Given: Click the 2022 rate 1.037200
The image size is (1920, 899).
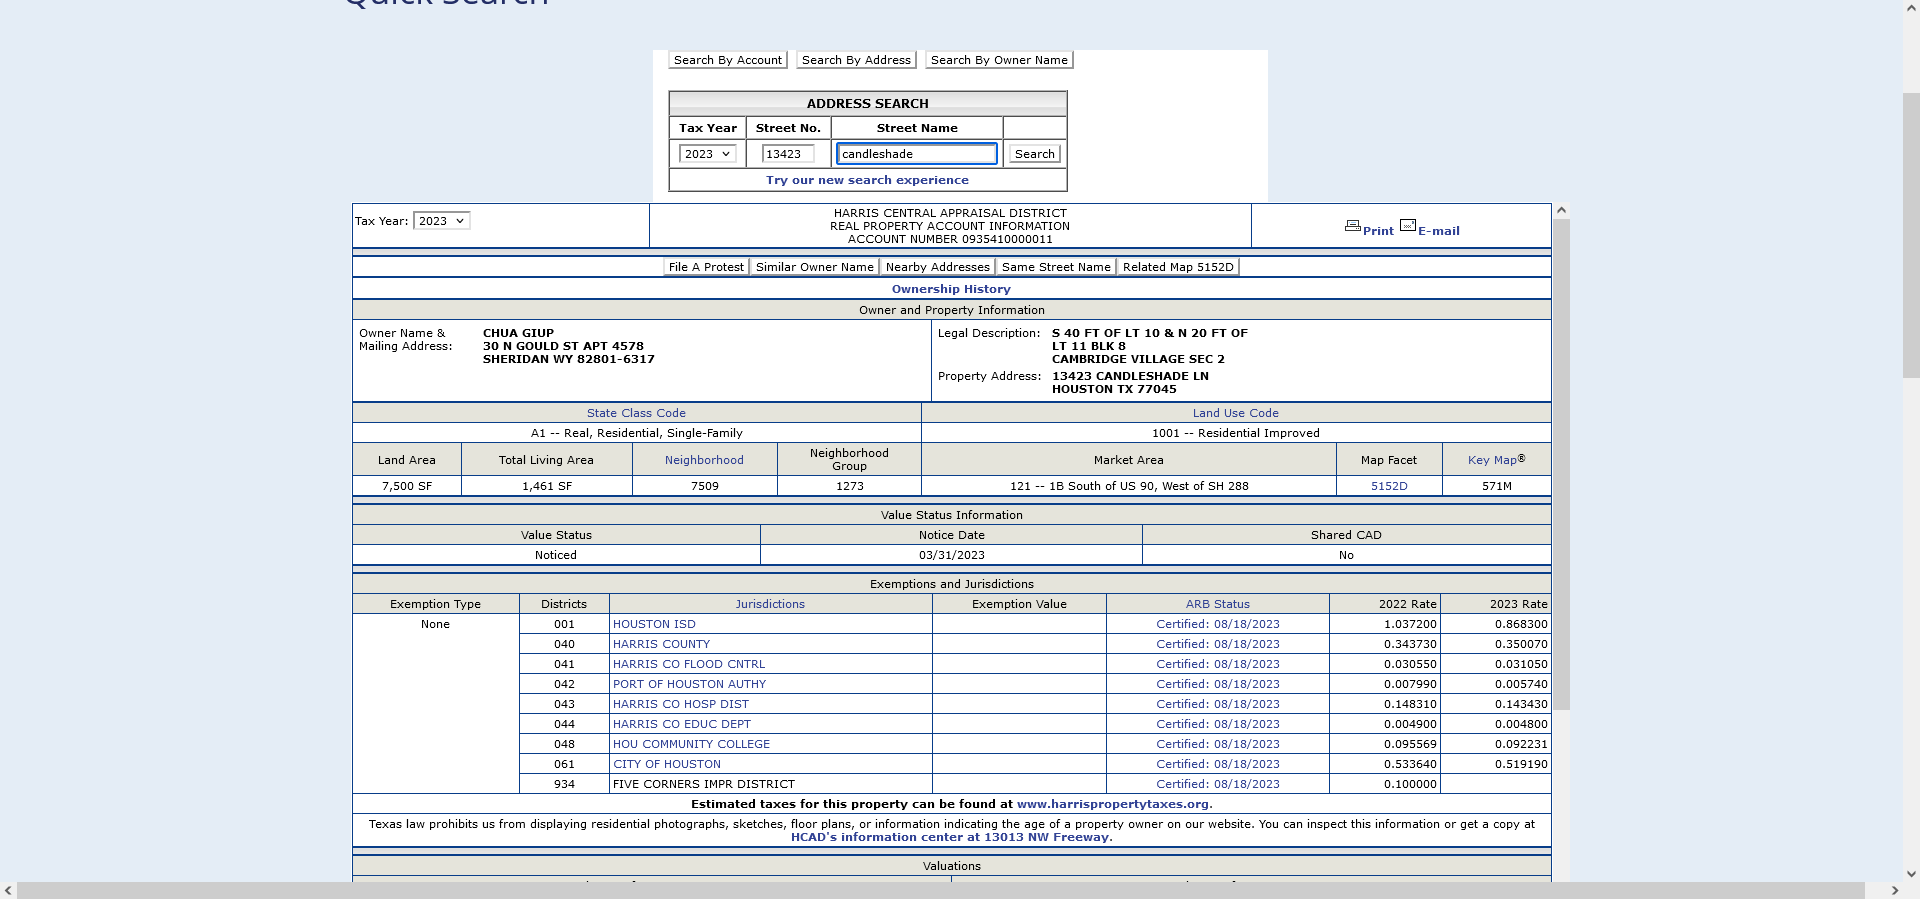Looking at the screenshot, I should pyautogui.click(x=1410, y=624).
